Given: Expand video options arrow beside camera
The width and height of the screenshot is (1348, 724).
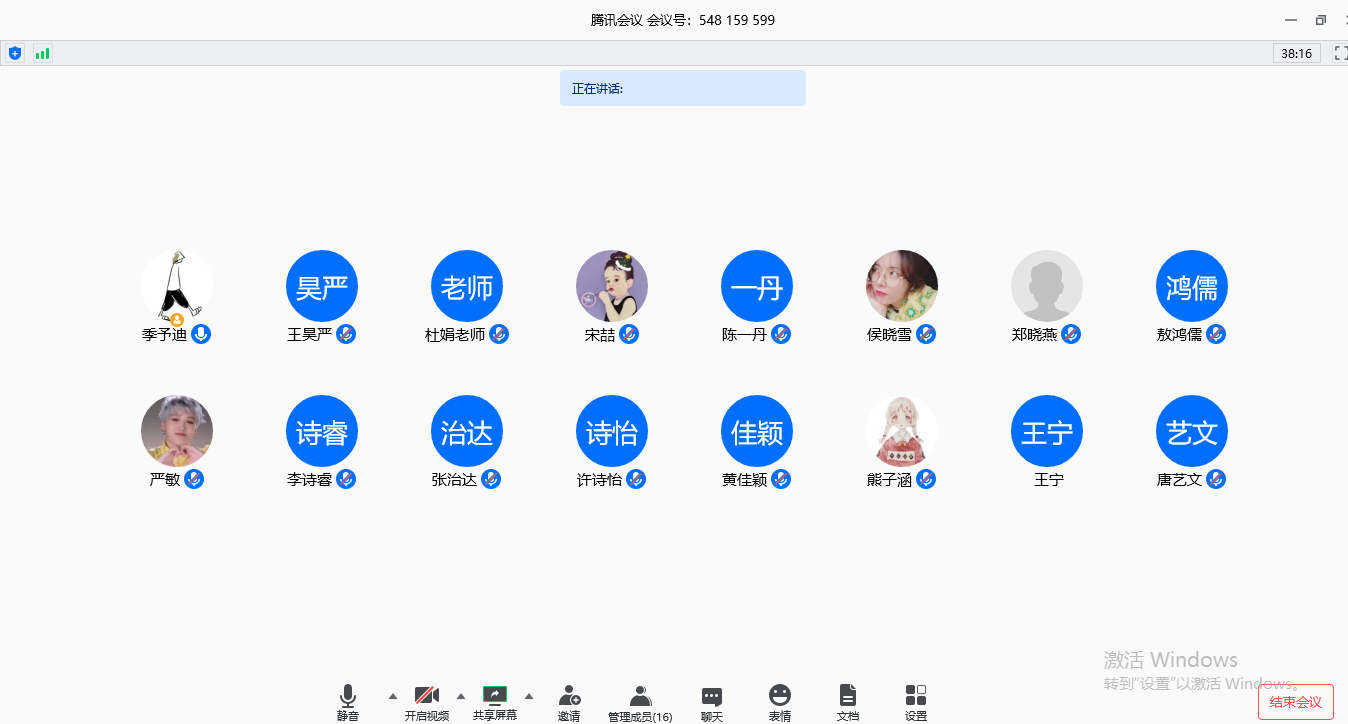Looking at the screenshot, I should point(460,696).
